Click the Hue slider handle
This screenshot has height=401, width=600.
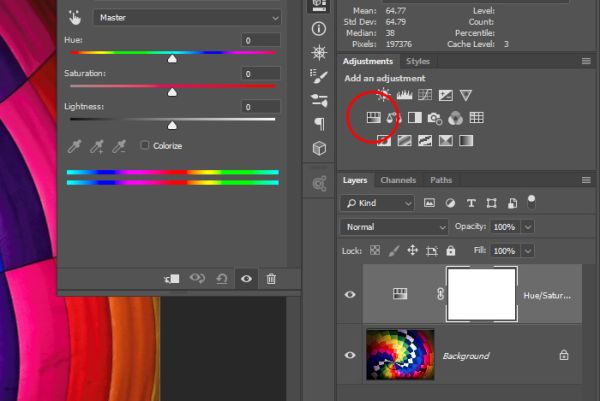pyautogui.click(x=172, y=59)
